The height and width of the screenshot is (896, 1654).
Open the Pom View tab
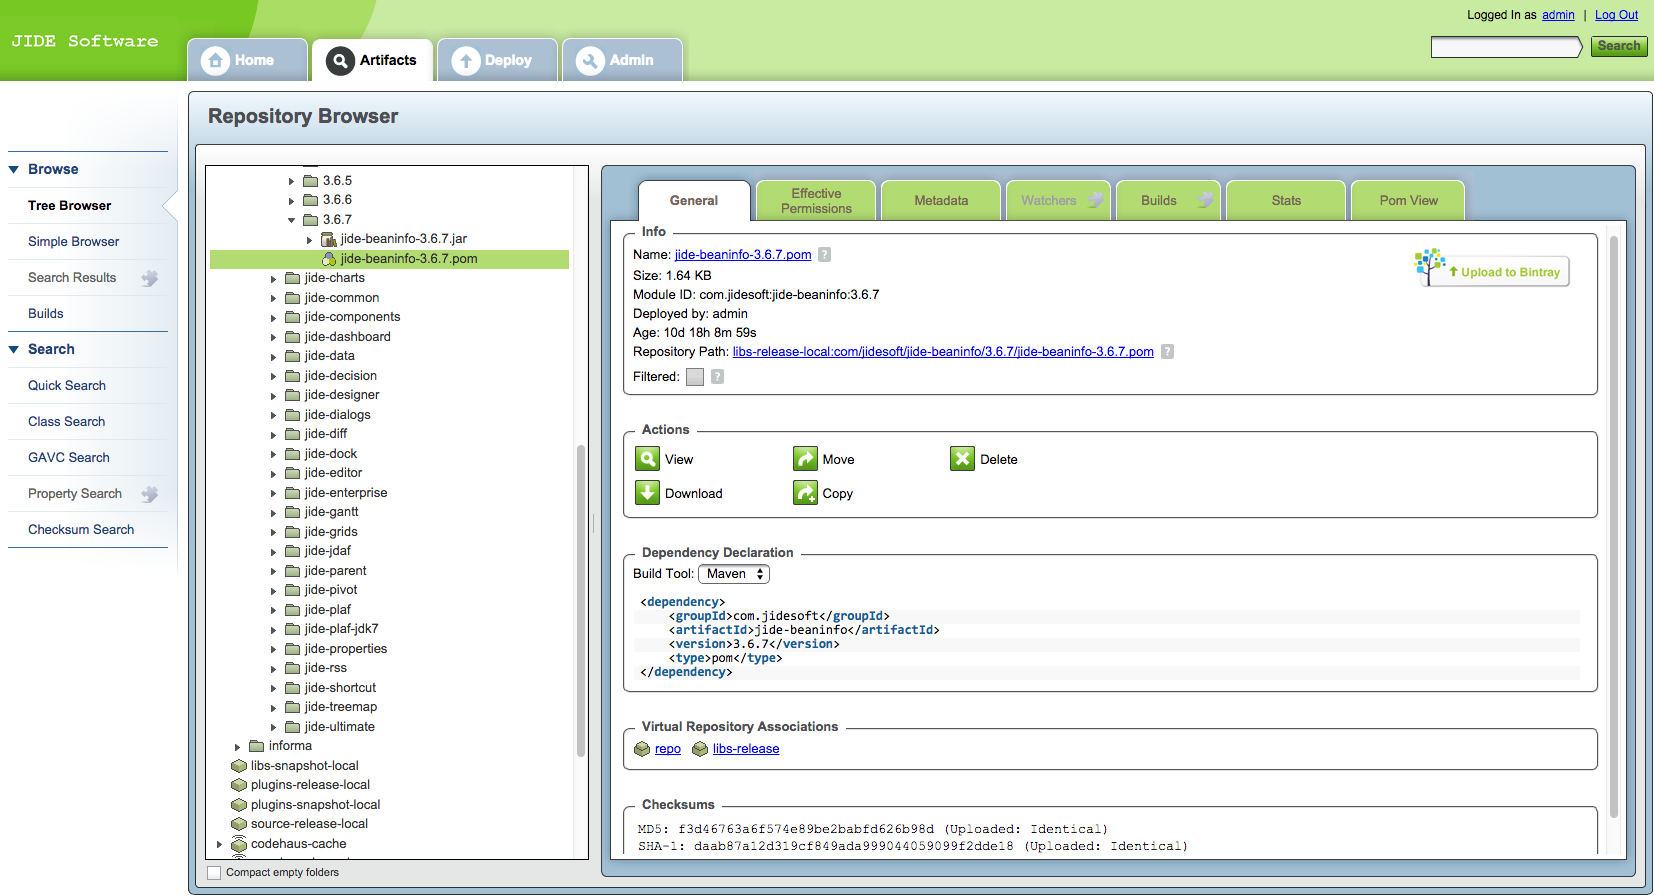click(x=1408, y=201)
